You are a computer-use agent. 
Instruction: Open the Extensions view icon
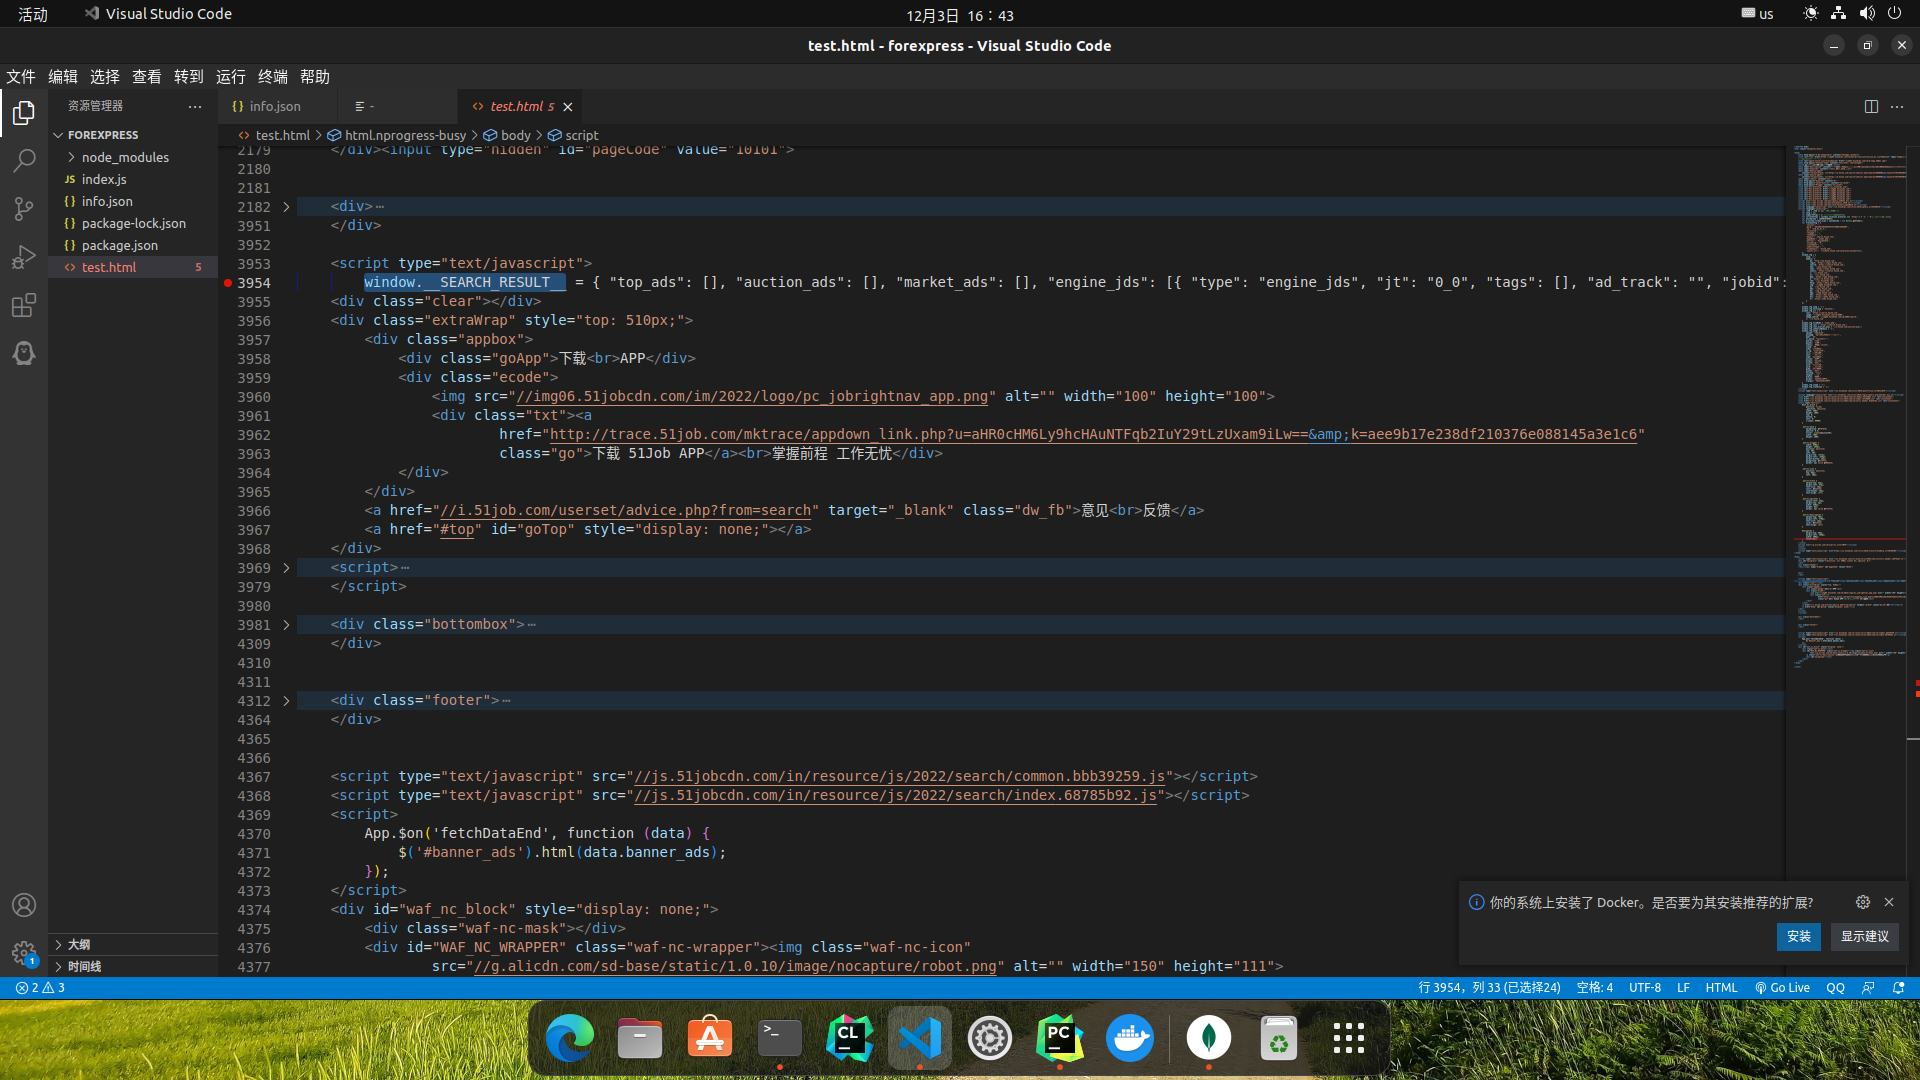coord(24,305)
